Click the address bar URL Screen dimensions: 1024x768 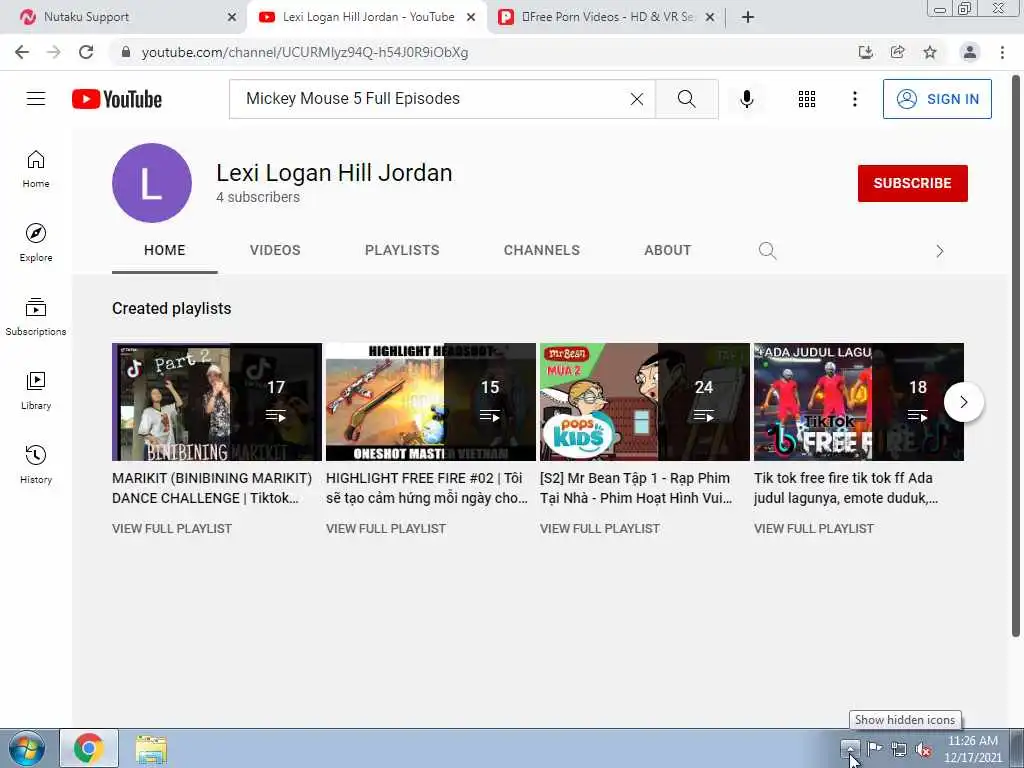305,52
